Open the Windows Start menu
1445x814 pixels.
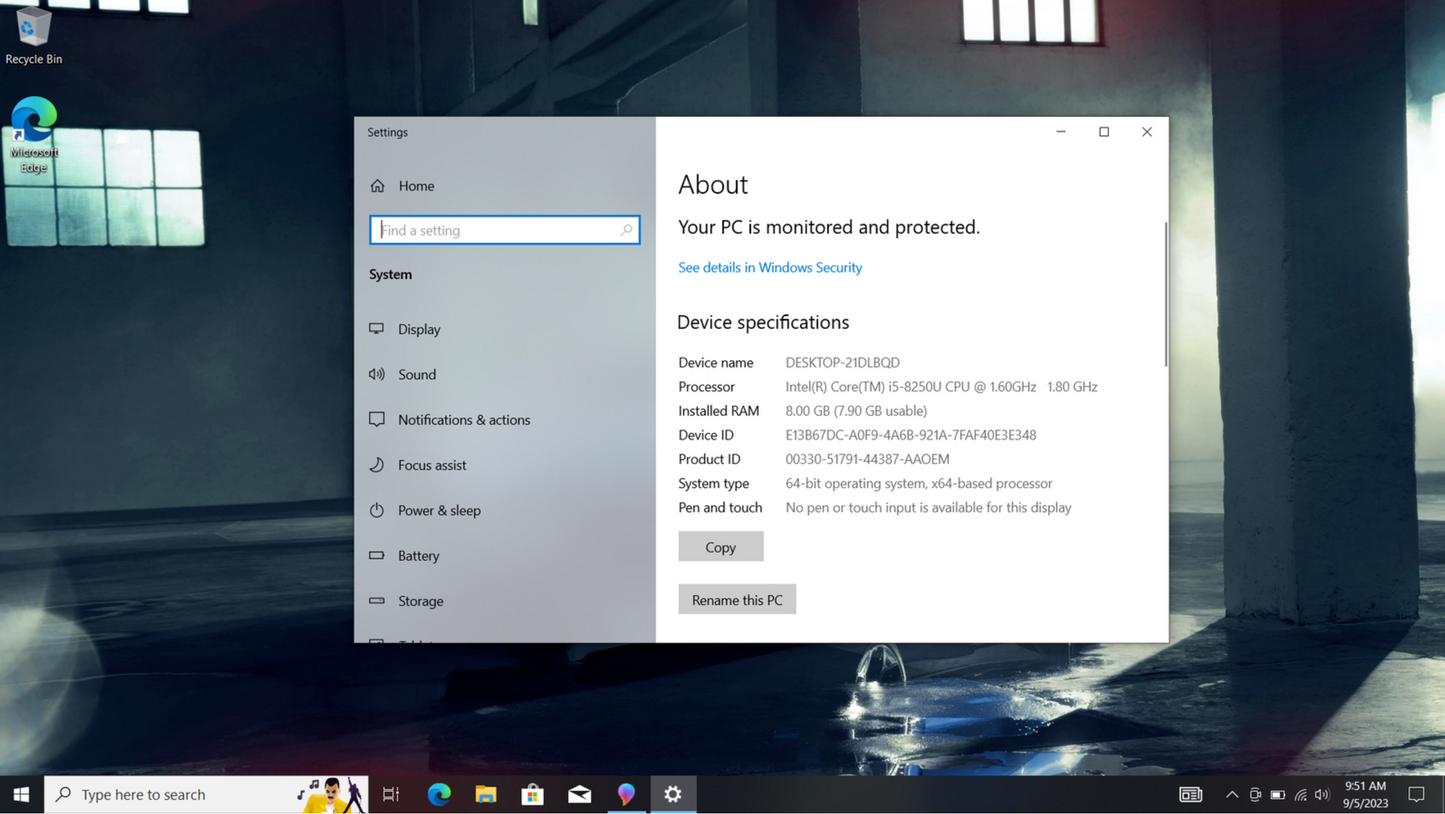point(21,794)
